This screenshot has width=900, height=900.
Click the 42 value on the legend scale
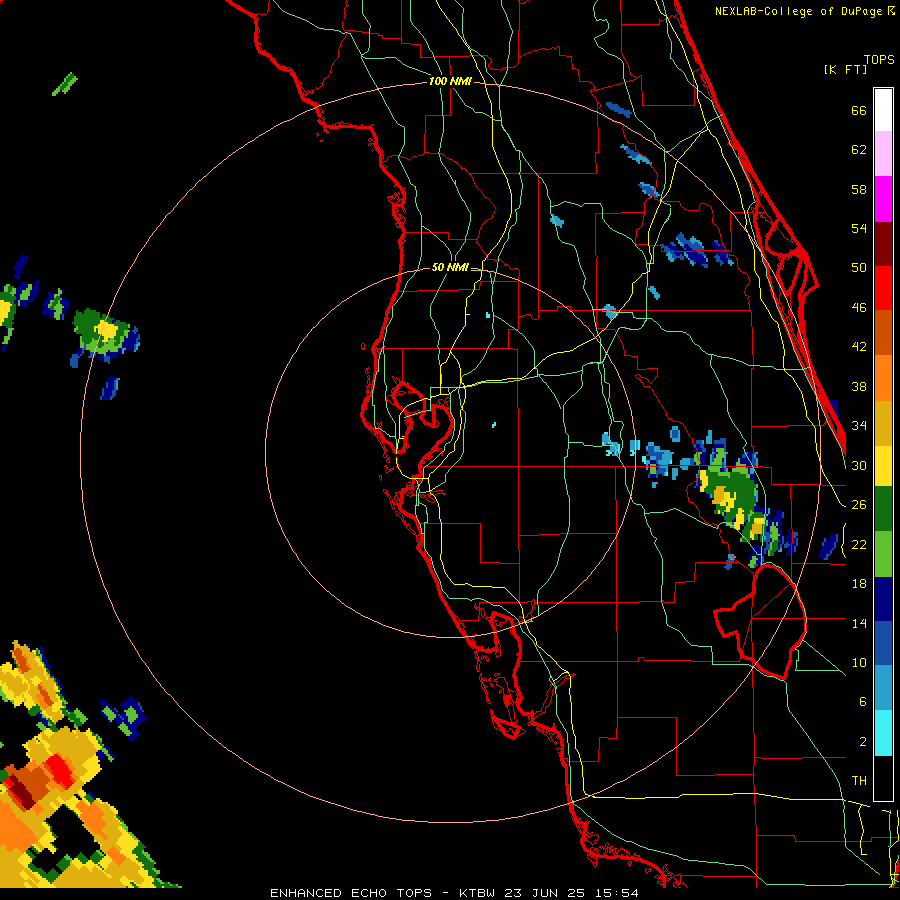coord(859,347)
